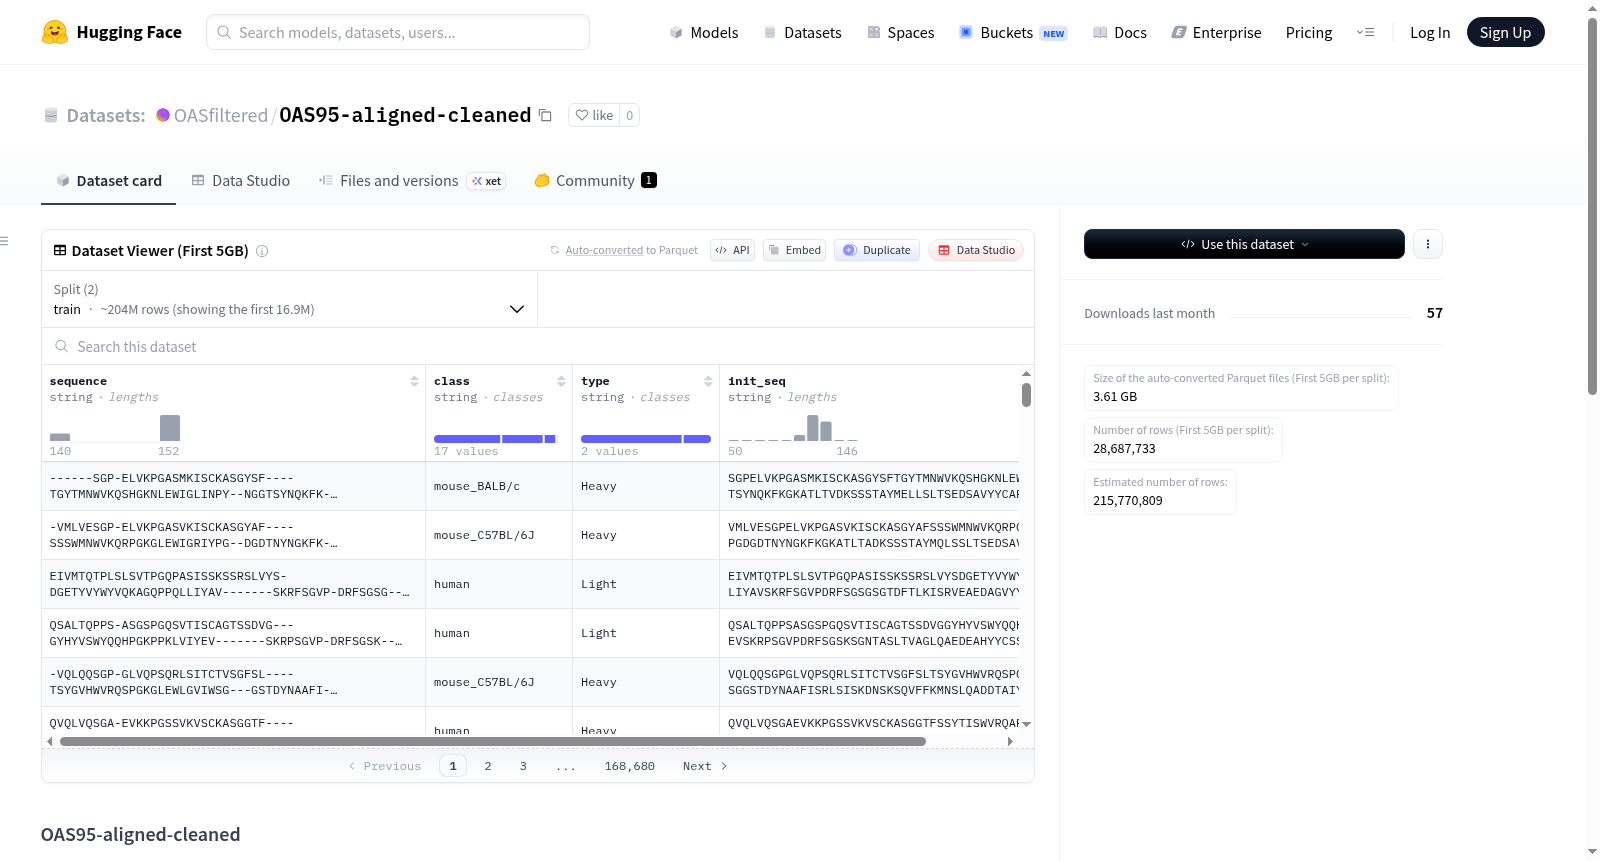
Task: Click the Community discussion count badge
Action: coord(649,180)
